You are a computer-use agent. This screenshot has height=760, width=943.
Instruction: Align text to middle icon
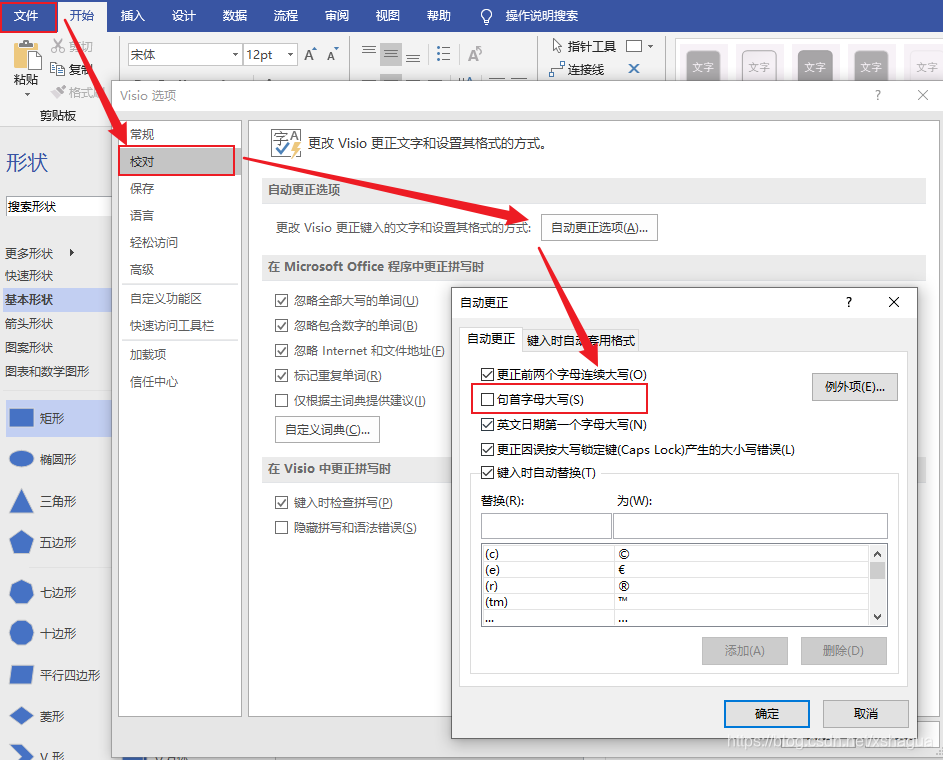point(391,54)
